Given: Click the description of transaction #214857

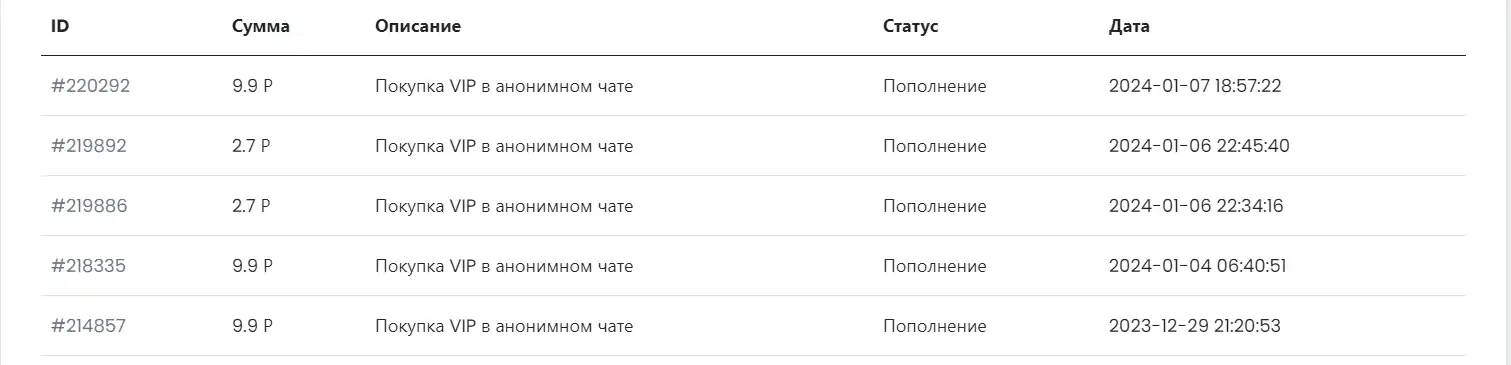Looking at the screenshot, I should pos(504,326).
